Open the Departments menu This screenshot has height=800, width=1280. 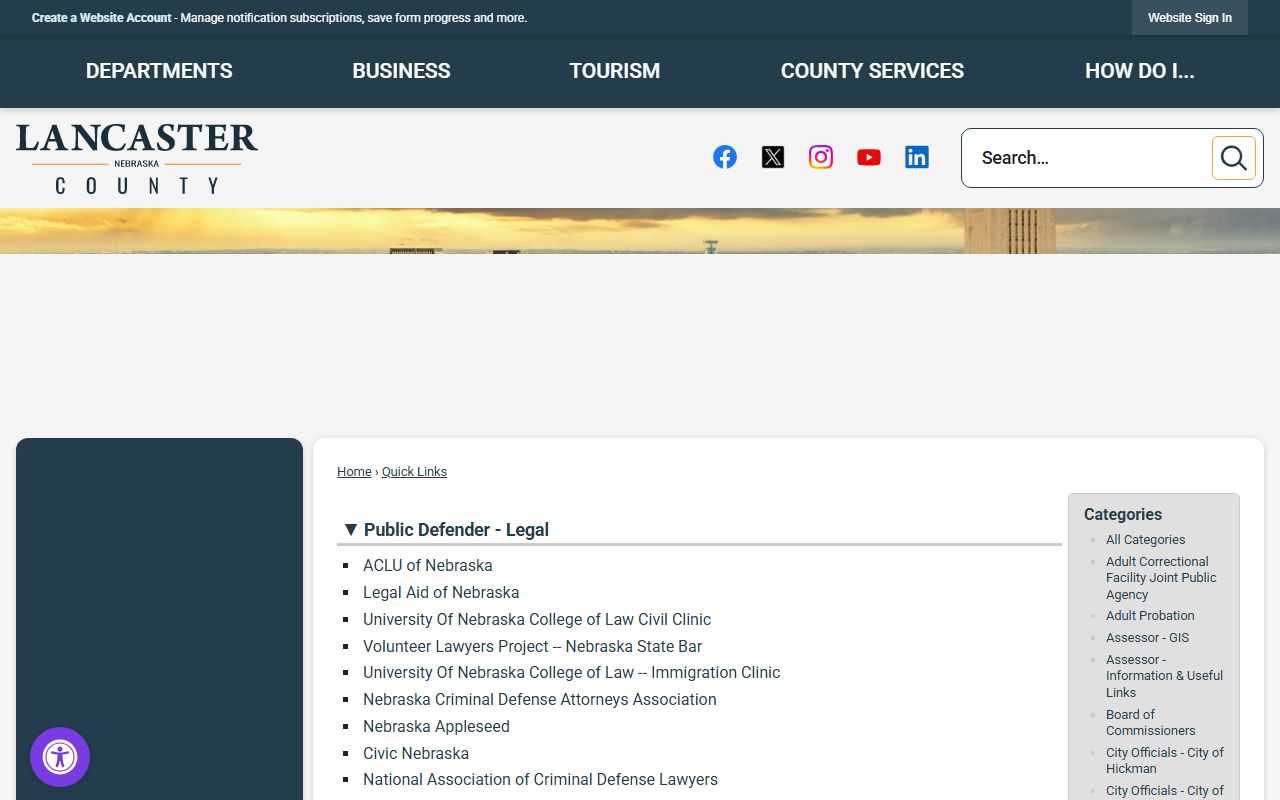[159, 71]
